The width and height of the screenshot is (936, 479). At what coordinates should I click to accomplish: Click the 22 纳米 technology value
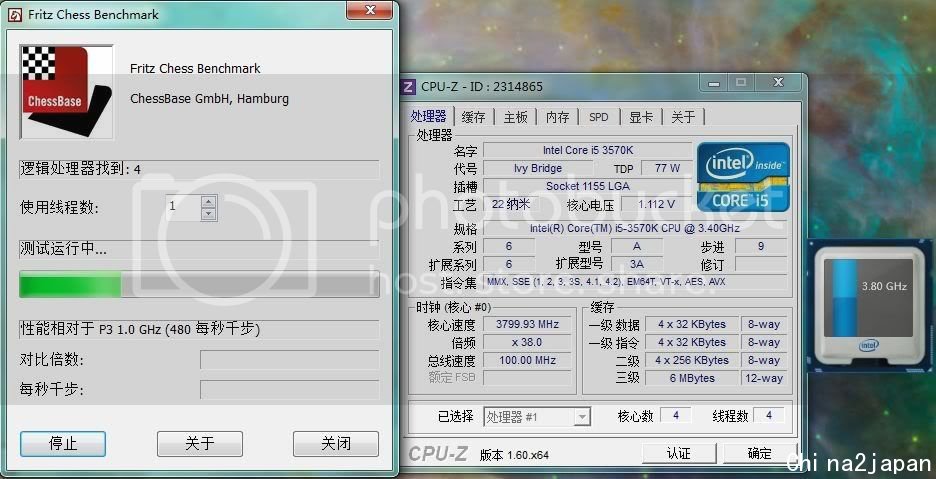[511, 204]
